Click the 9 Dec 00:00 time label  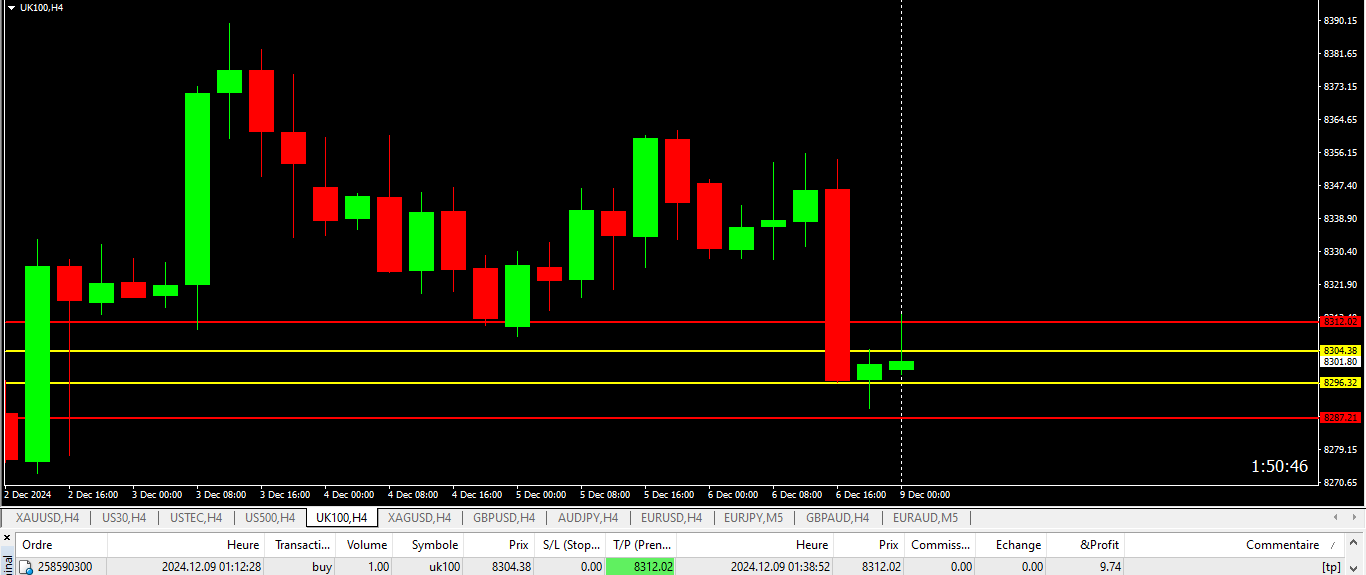tap(925, 494)
